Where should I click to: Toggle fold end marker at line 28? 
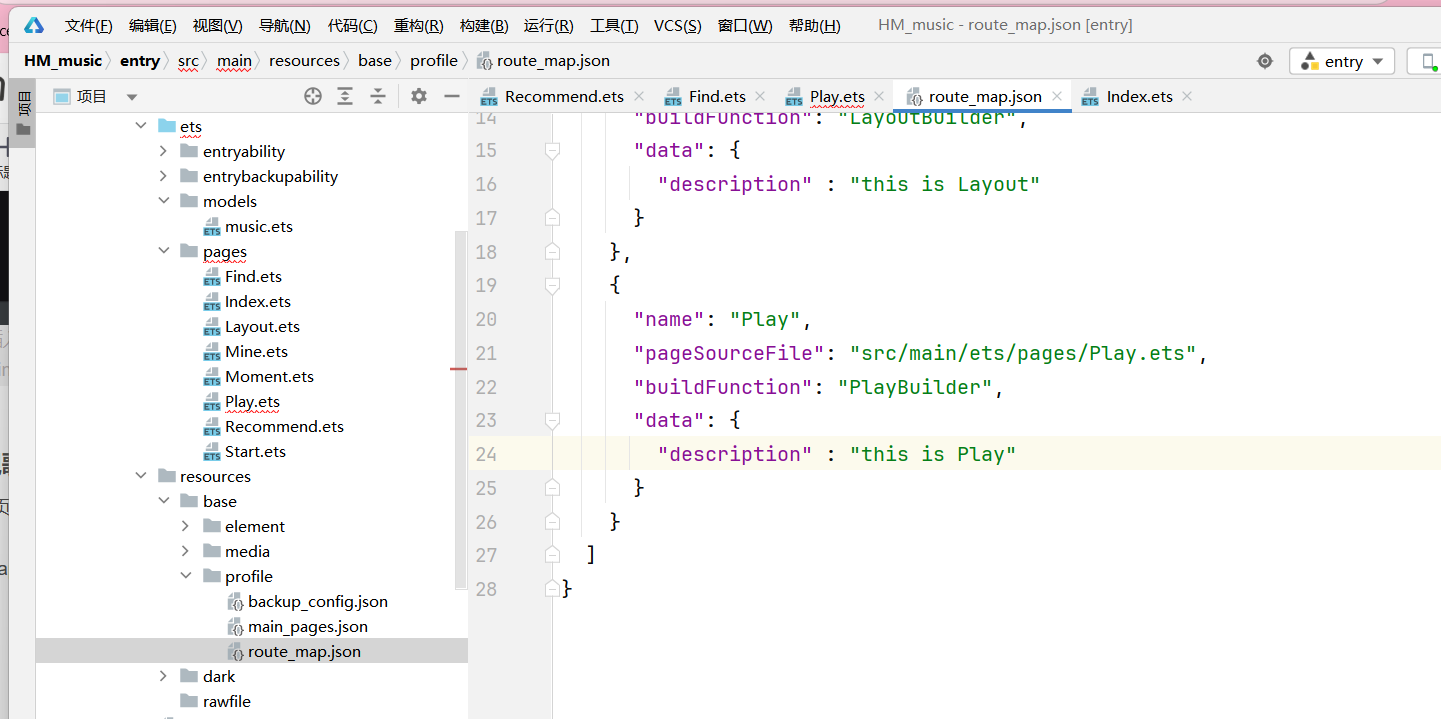(552, 588)
